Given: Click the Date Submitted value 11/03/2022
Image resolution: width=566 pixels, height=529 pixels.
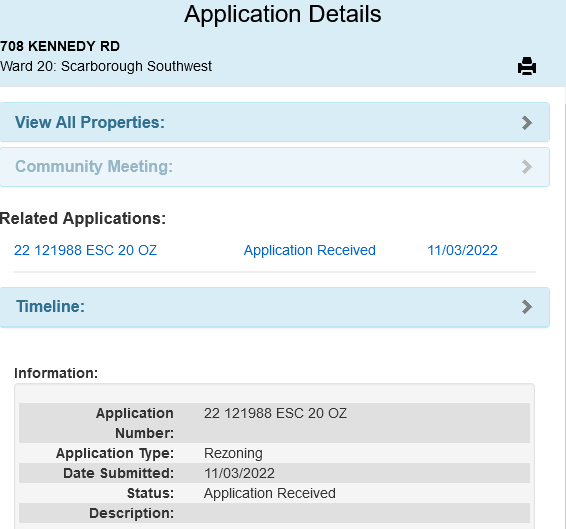Looking at the screenshot, I should (x=239, y=473).
